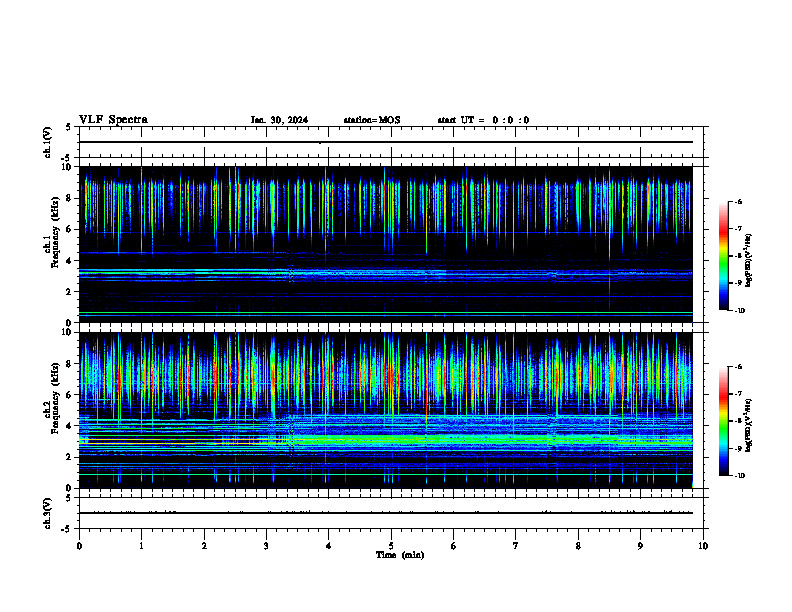Click time axis tick label "3"

(266, 546)
